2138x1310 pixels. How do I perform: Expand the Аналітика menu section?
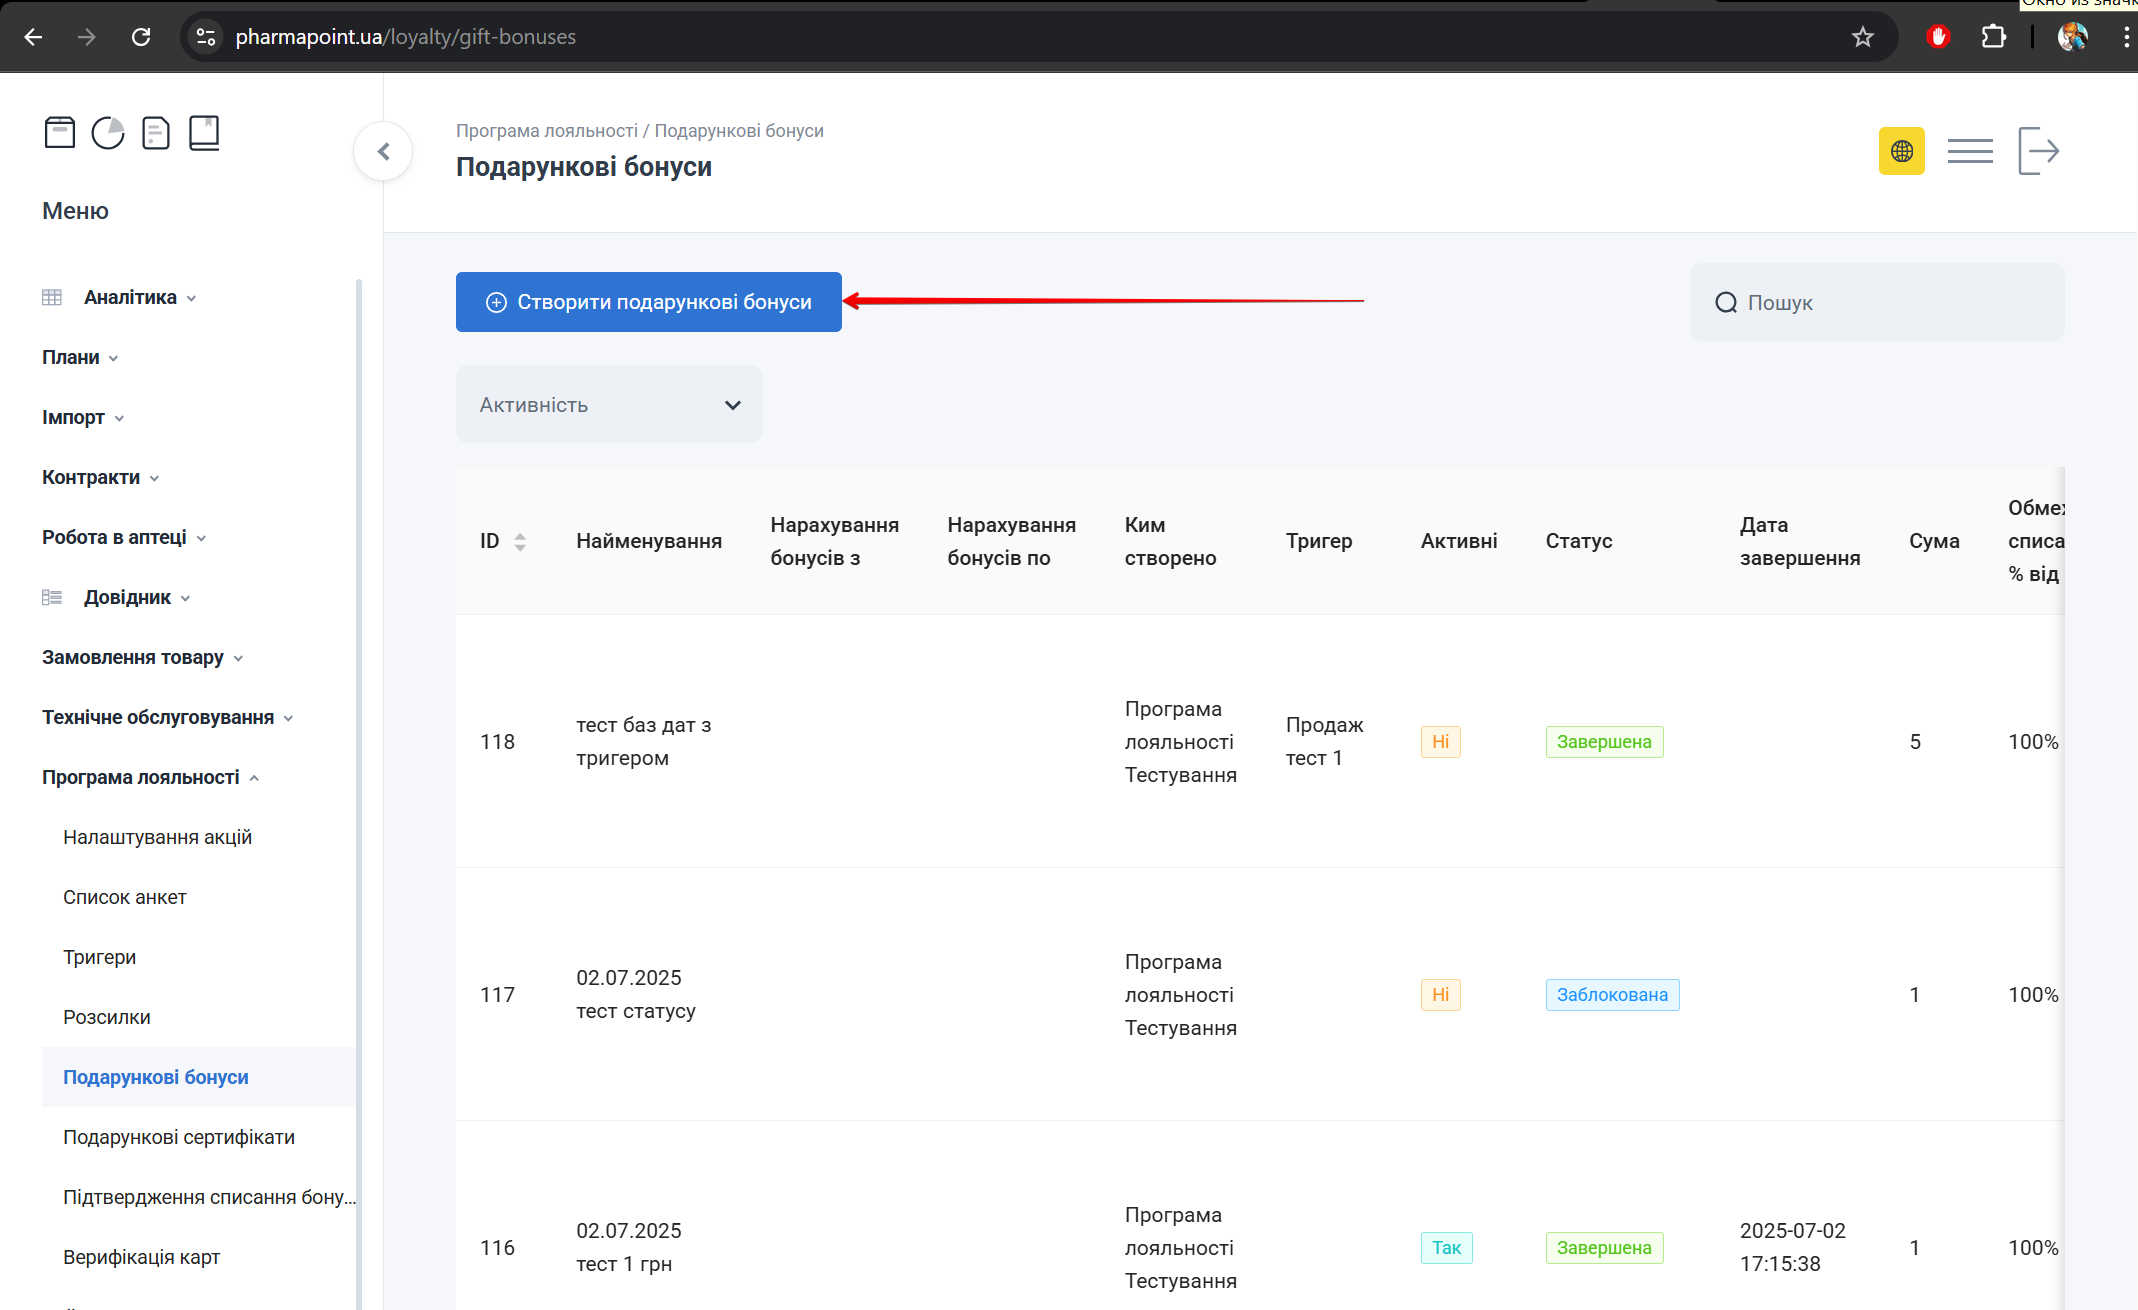pos(130,297)
